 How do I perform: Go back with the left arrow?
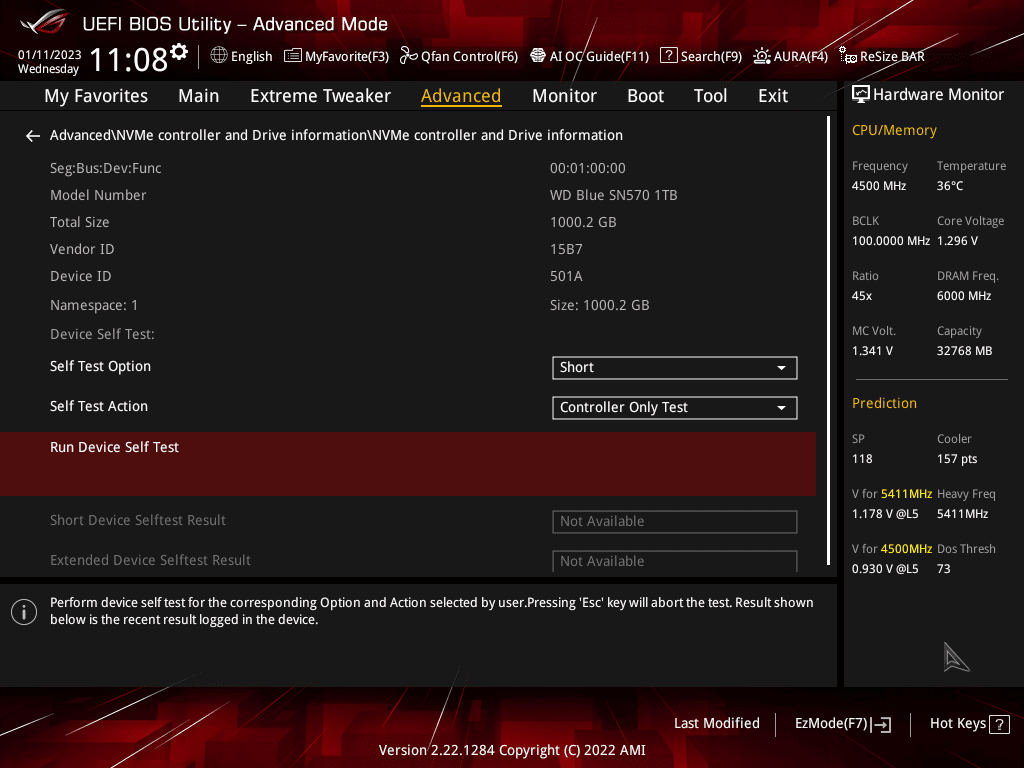pyautogui.click(x=33, y=136)
